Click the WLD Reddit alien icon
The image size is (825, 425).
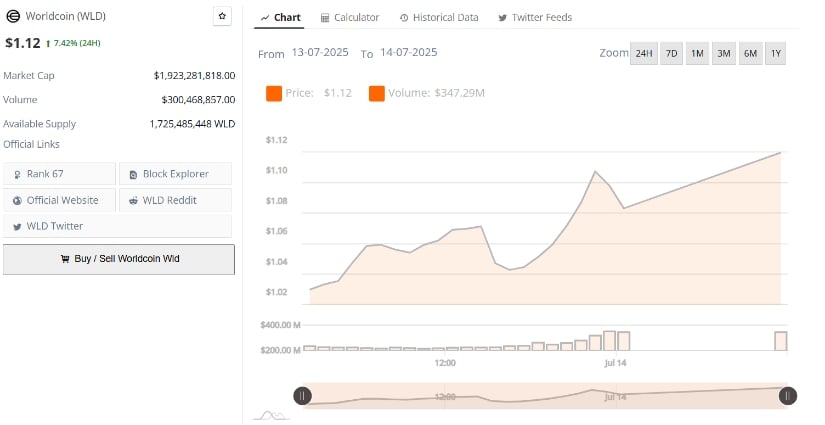click(133, 200)
